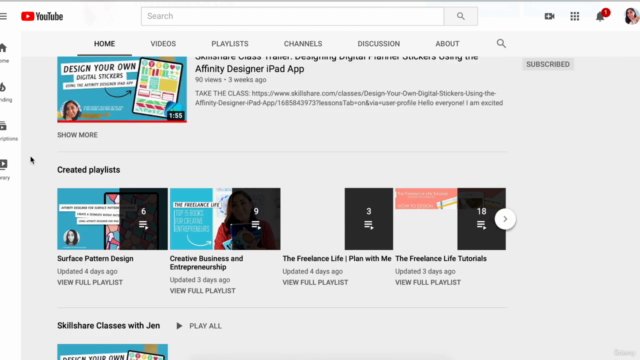Switch to the HOME tab
The height and width of the screenshot is (360, 640).
click(104, 44)
